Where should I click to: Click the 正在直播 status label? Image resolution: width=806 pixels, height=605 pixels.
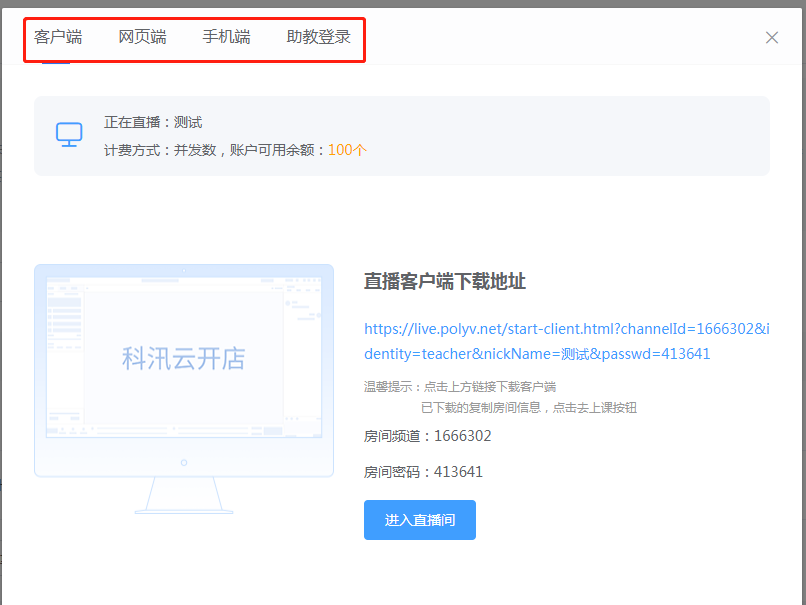[134, 121]
